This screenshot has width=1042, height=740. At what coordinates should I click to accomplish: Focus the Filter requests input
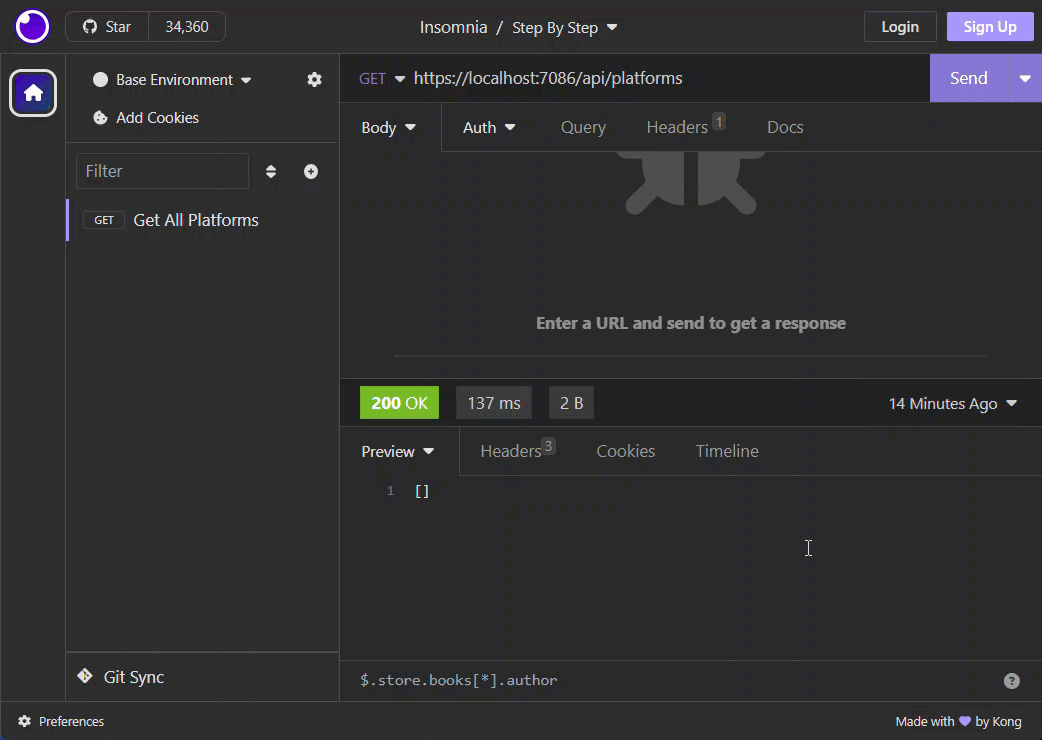[162, 171]
